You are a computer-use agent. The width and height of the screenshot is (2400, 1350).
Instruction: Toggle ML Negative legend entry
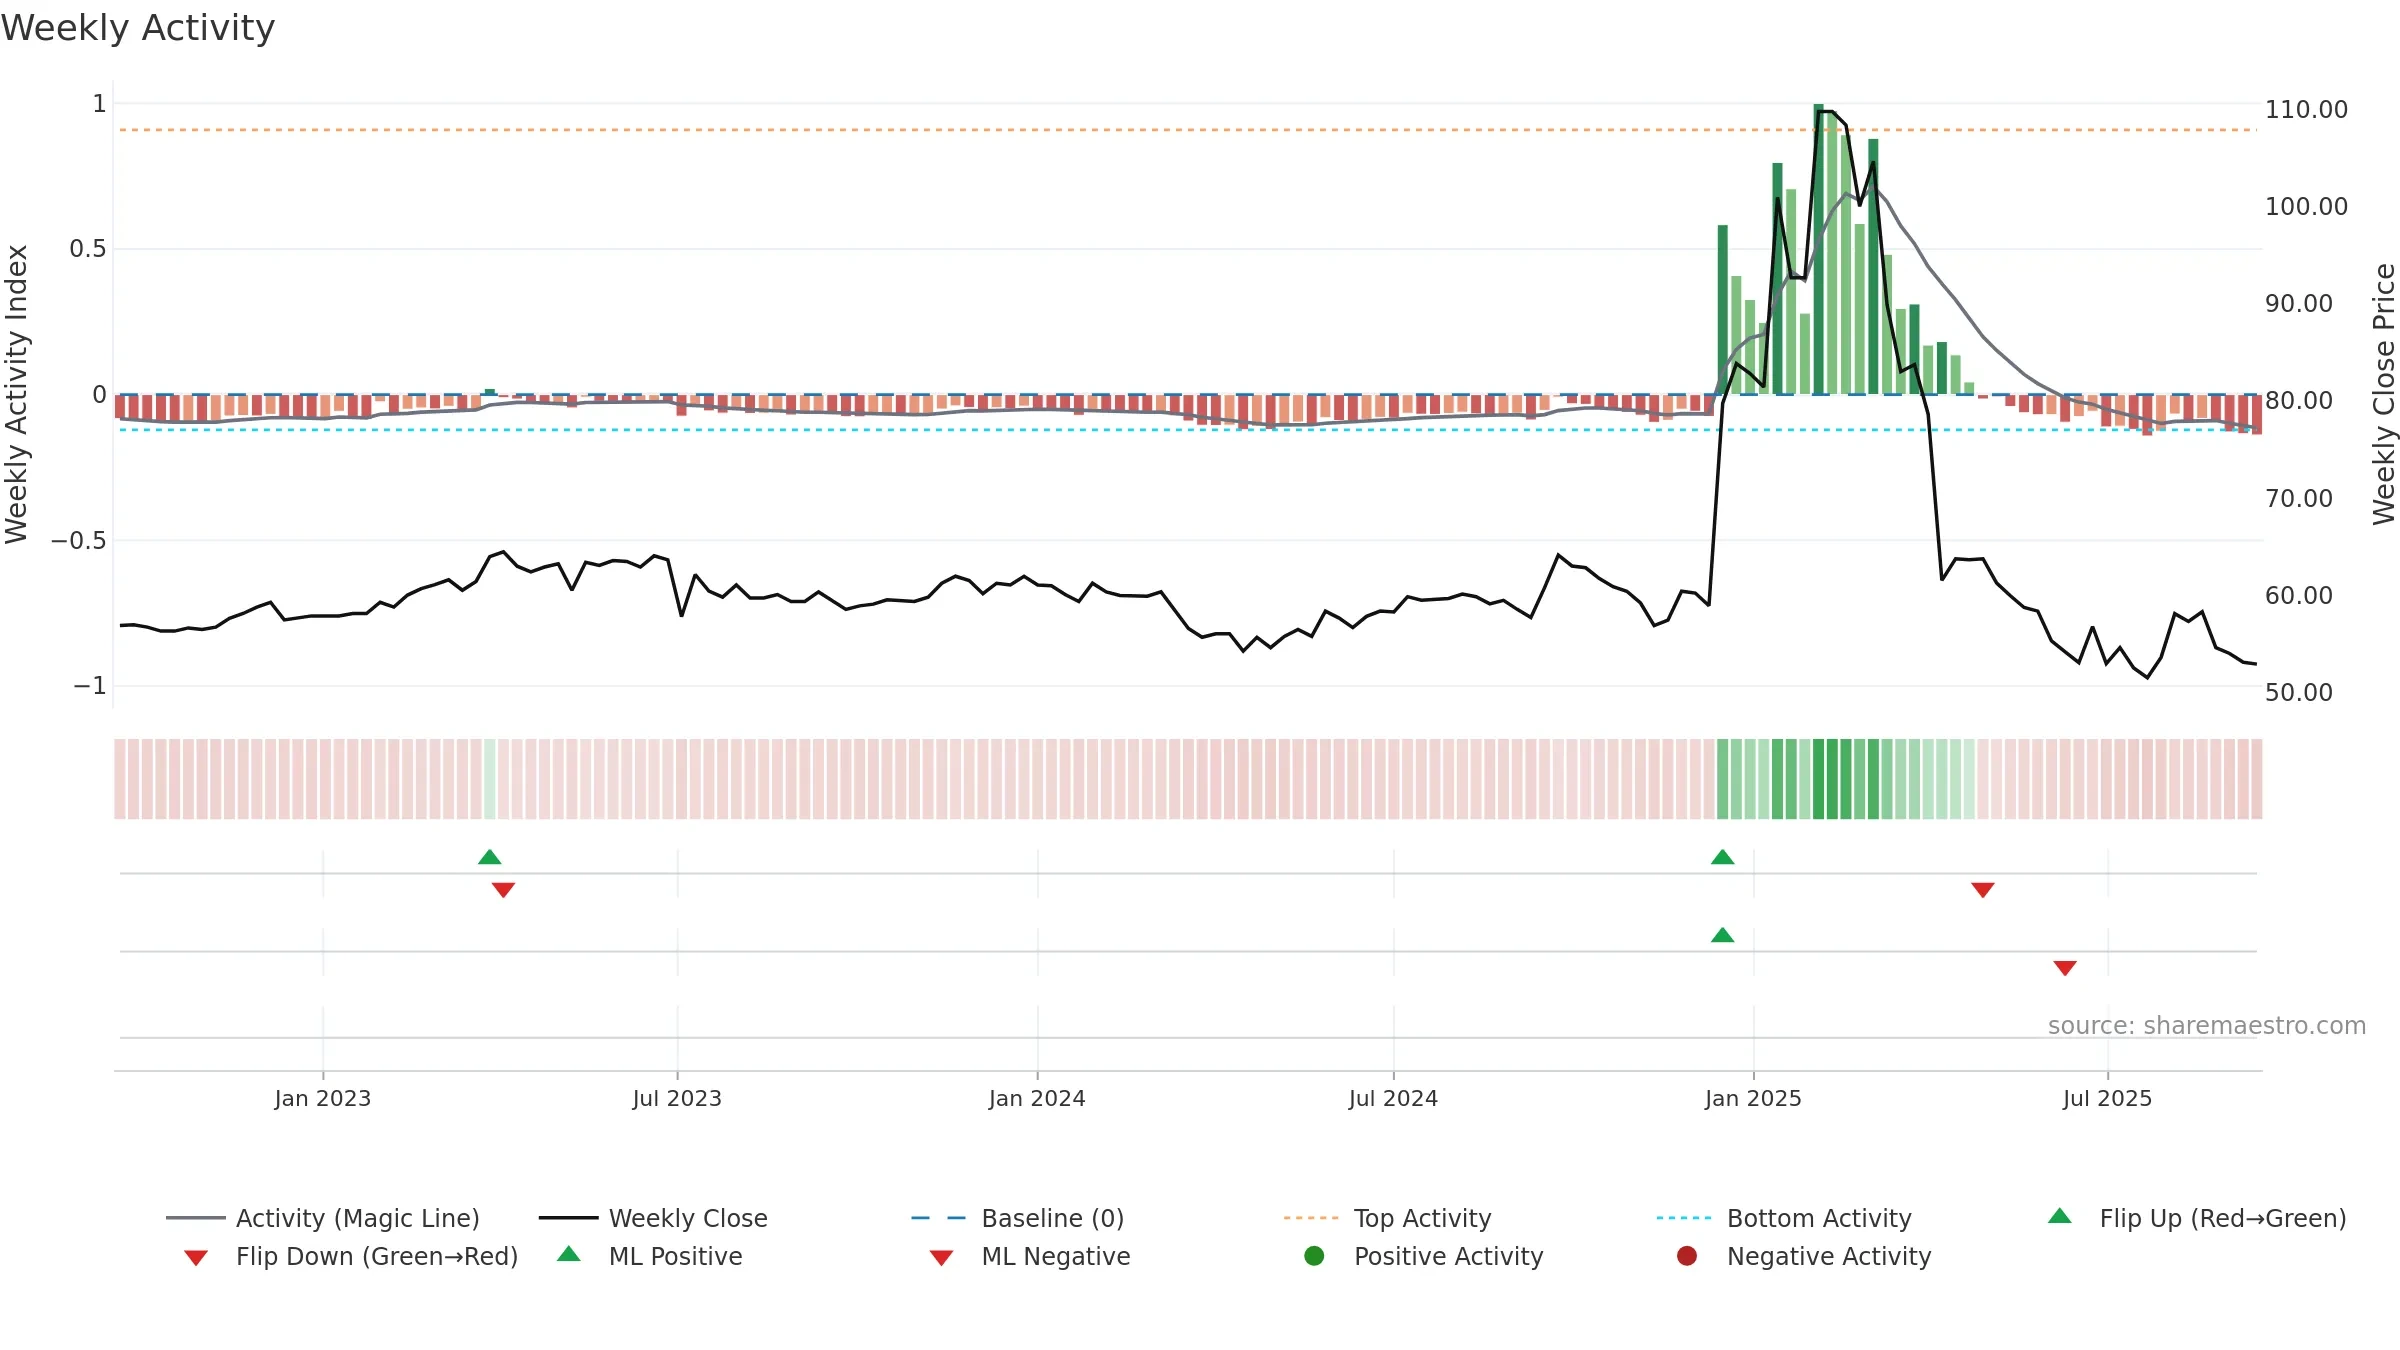1030,1256
